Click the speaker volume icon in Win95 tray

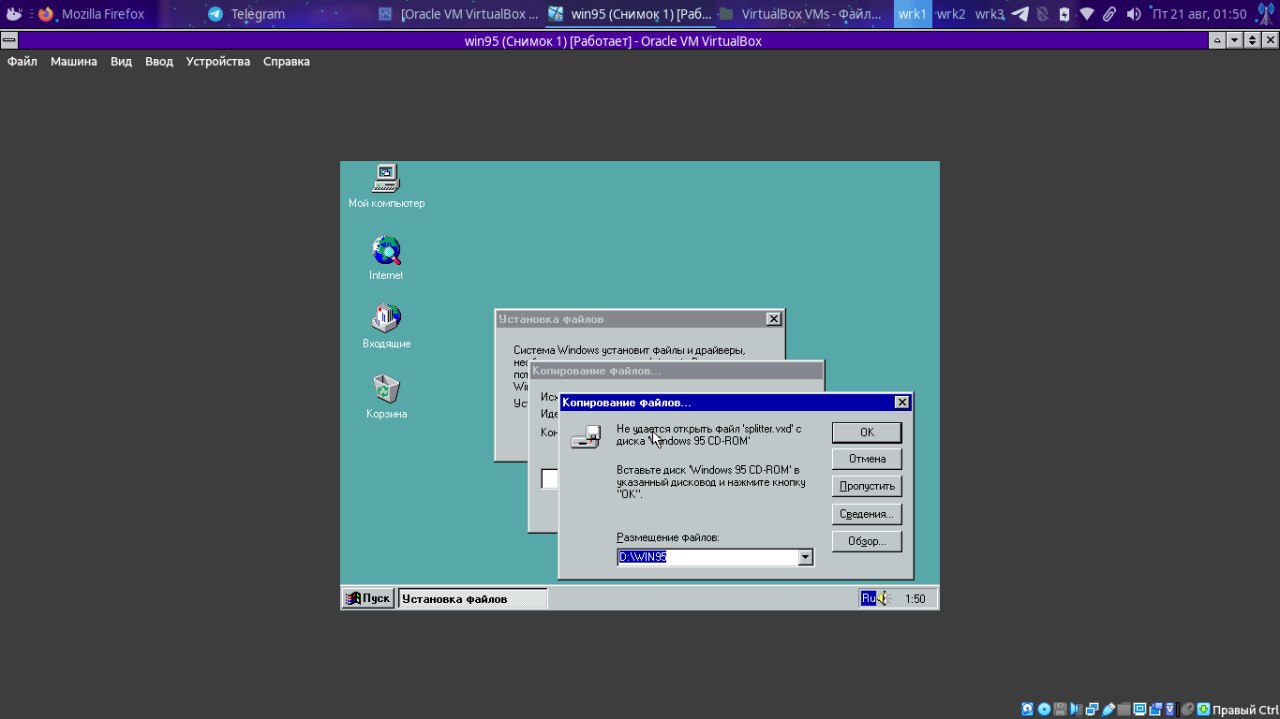[884, 598]
